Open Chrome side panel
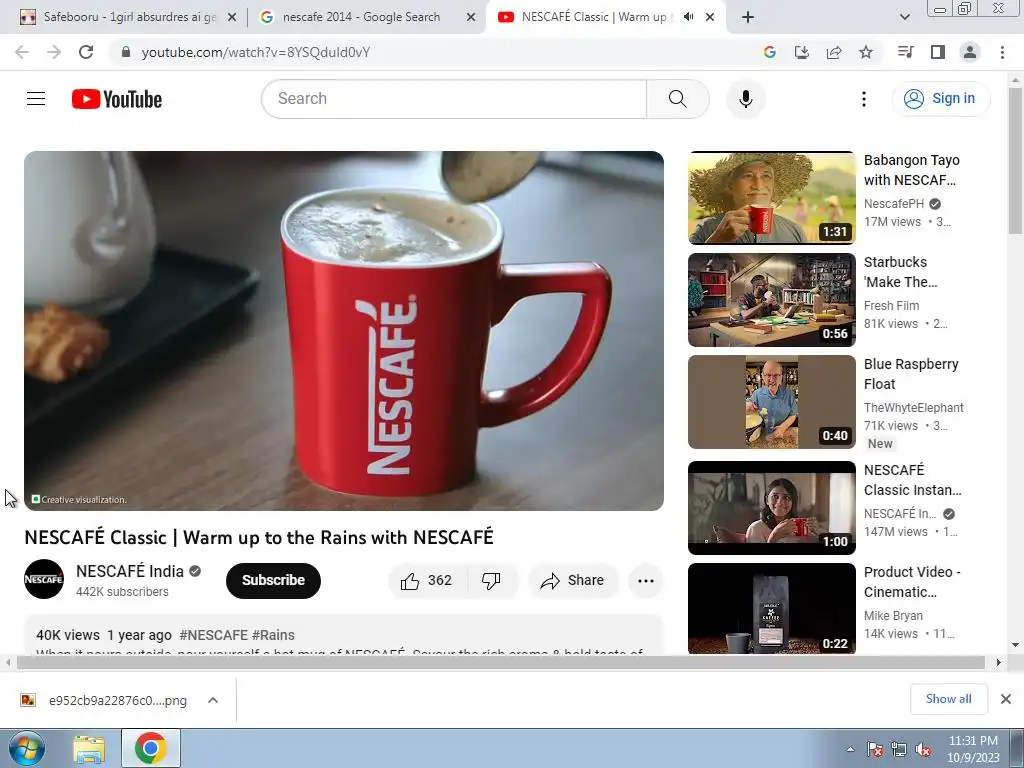Screen dimensions: 1024x768 [938, 52]
